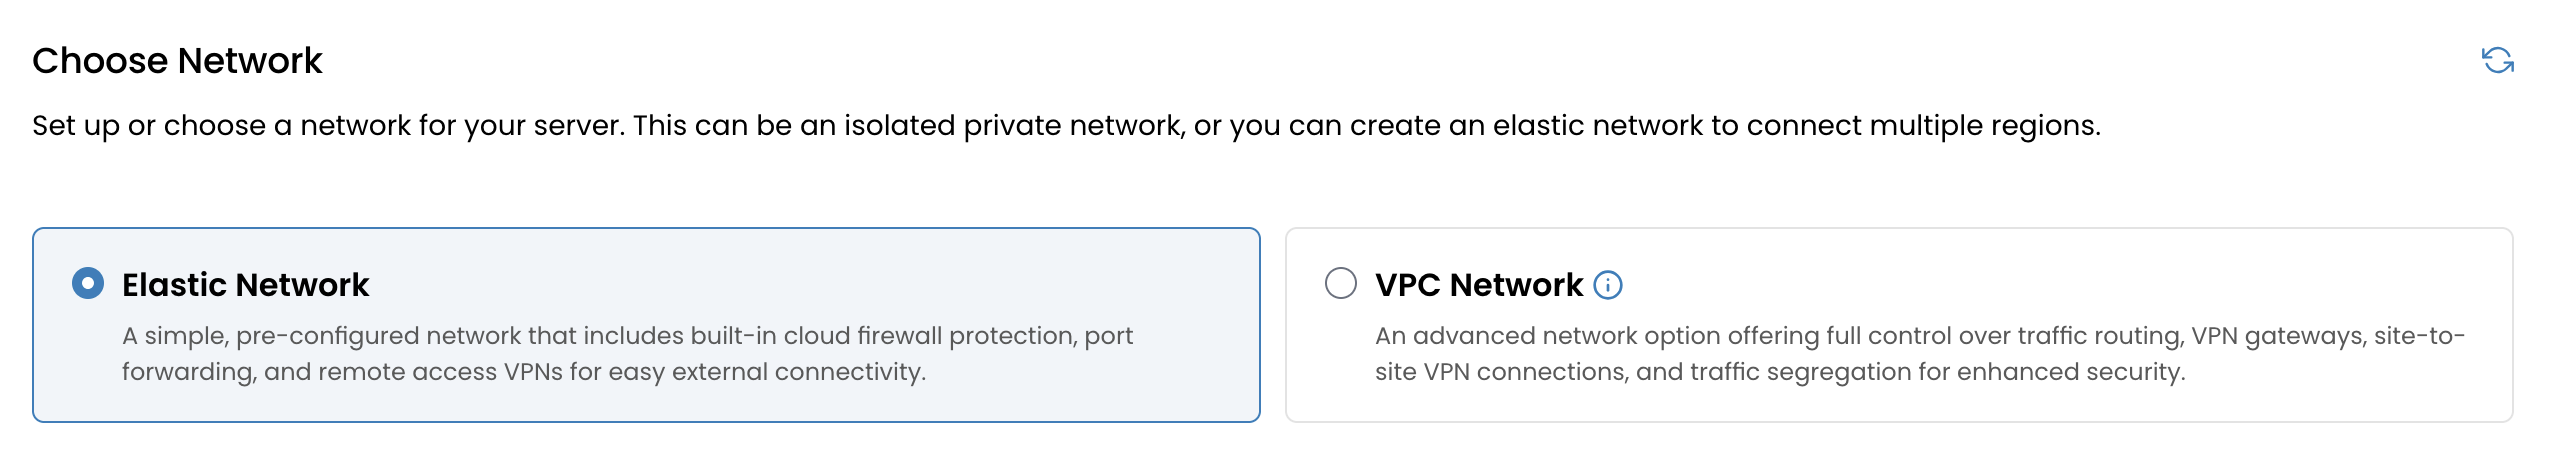Open the VPC Network info tooltip icon
The image size is (2564, 462).
(1607, 285)
